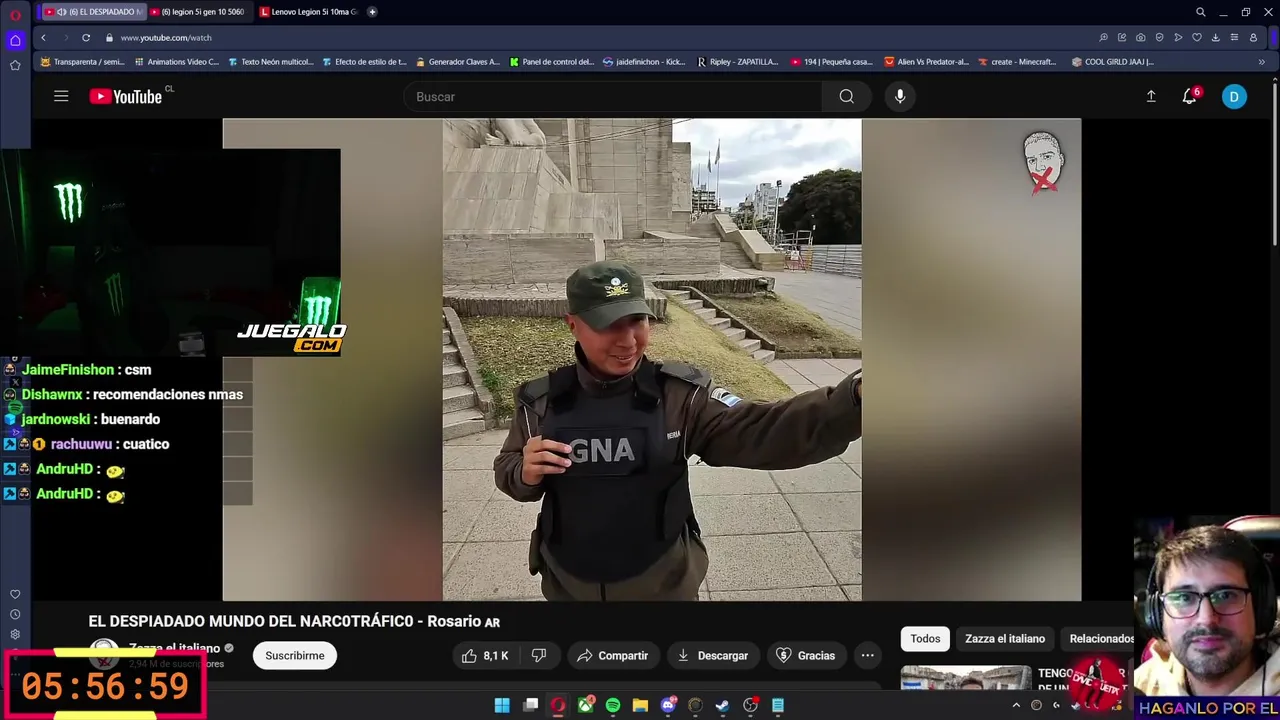Open bookmark Alien Vs Predator-al...
1280x720 pixels.
(926, 62)
